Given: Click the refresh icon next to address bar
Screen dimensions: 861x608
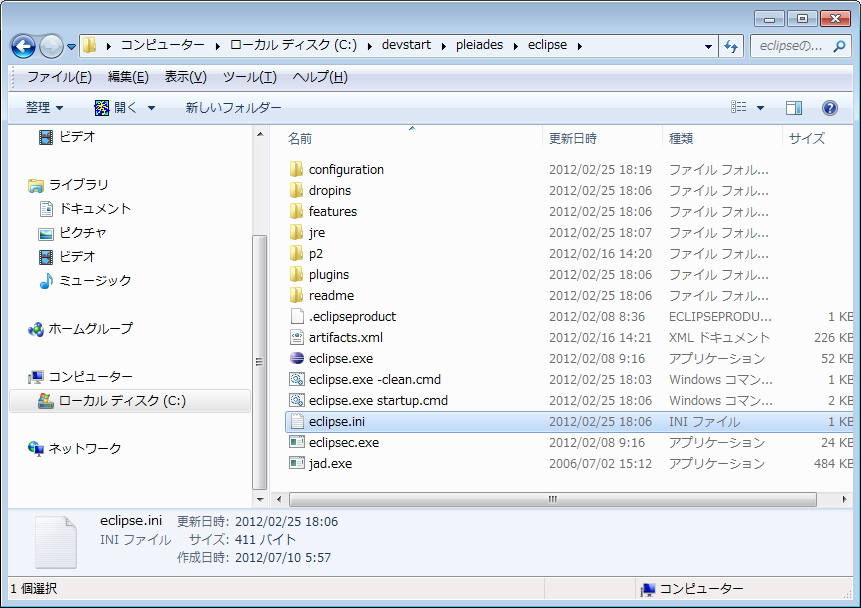Looking at the screenshot, I should point(731,46).
